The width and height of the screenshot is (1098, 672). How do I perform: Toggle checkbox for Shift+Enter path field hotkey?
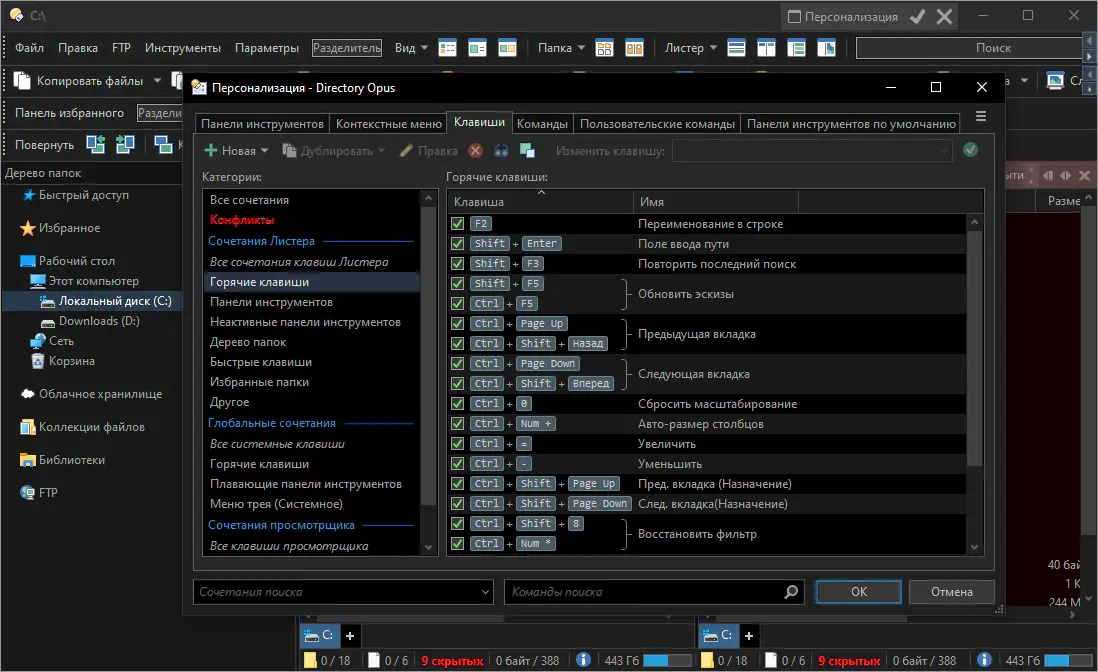coord(458,244)
